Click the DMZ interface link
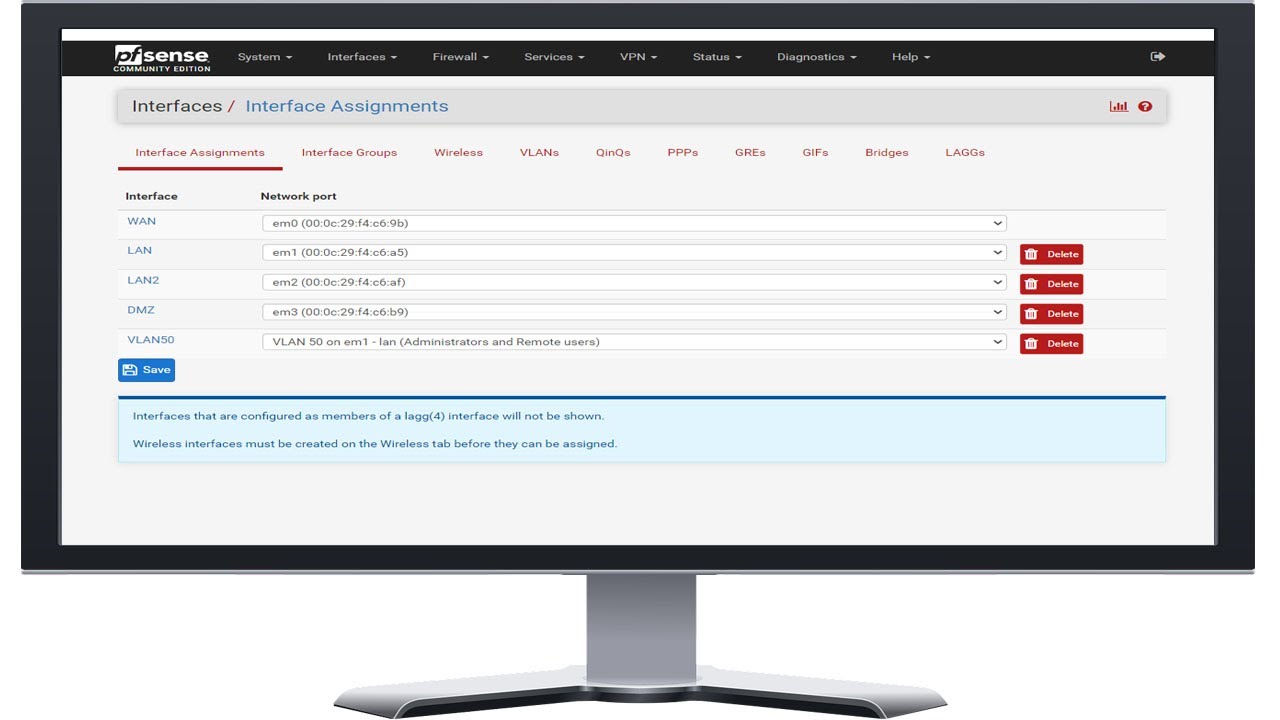The image size is (1280, 720). point(141,310)
